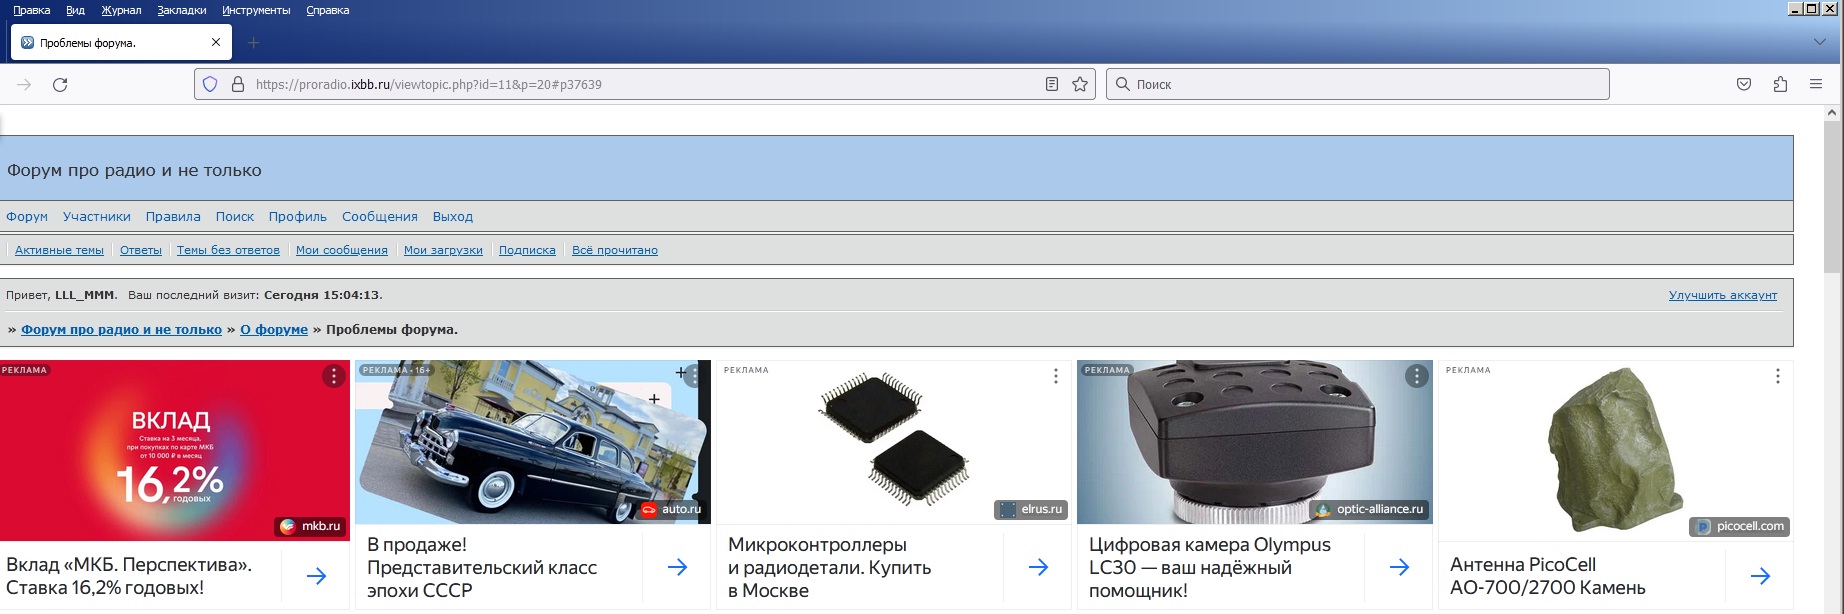Open the 'Закладки' menu
Viewport: 1844px width, 614px height.
point(182,10)
